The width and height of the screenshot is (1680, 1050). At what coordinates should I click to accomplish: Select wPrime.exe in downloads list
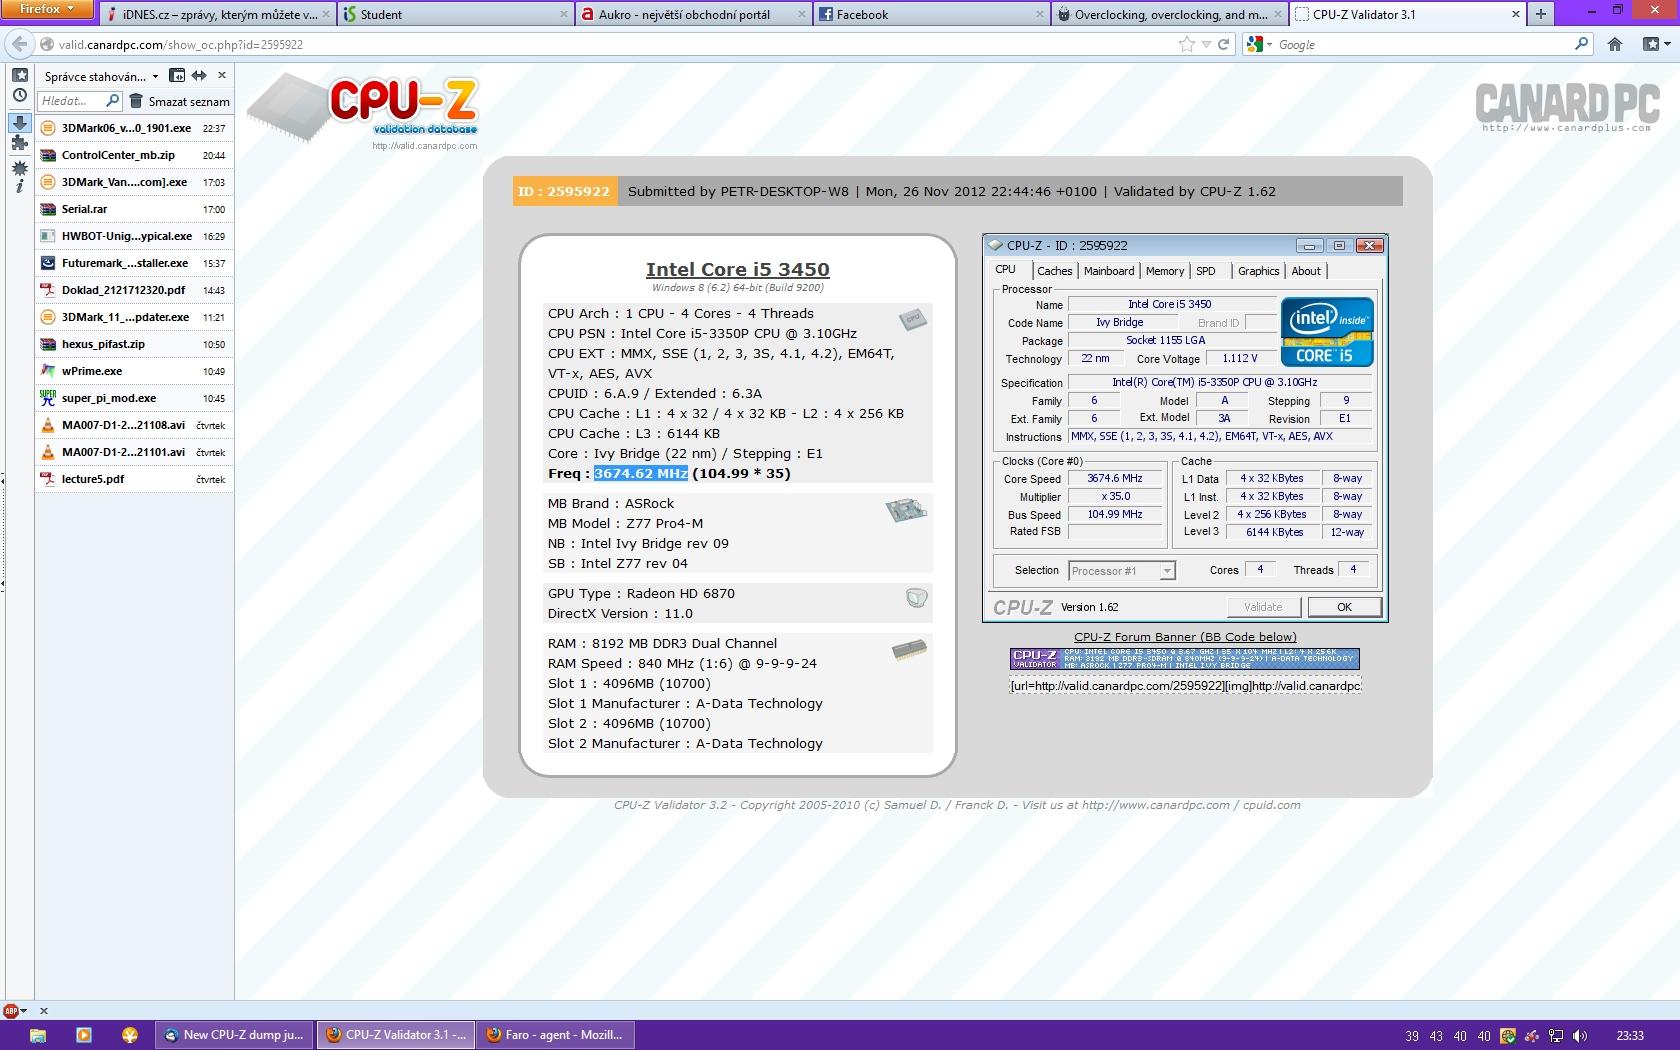point(134,371)
